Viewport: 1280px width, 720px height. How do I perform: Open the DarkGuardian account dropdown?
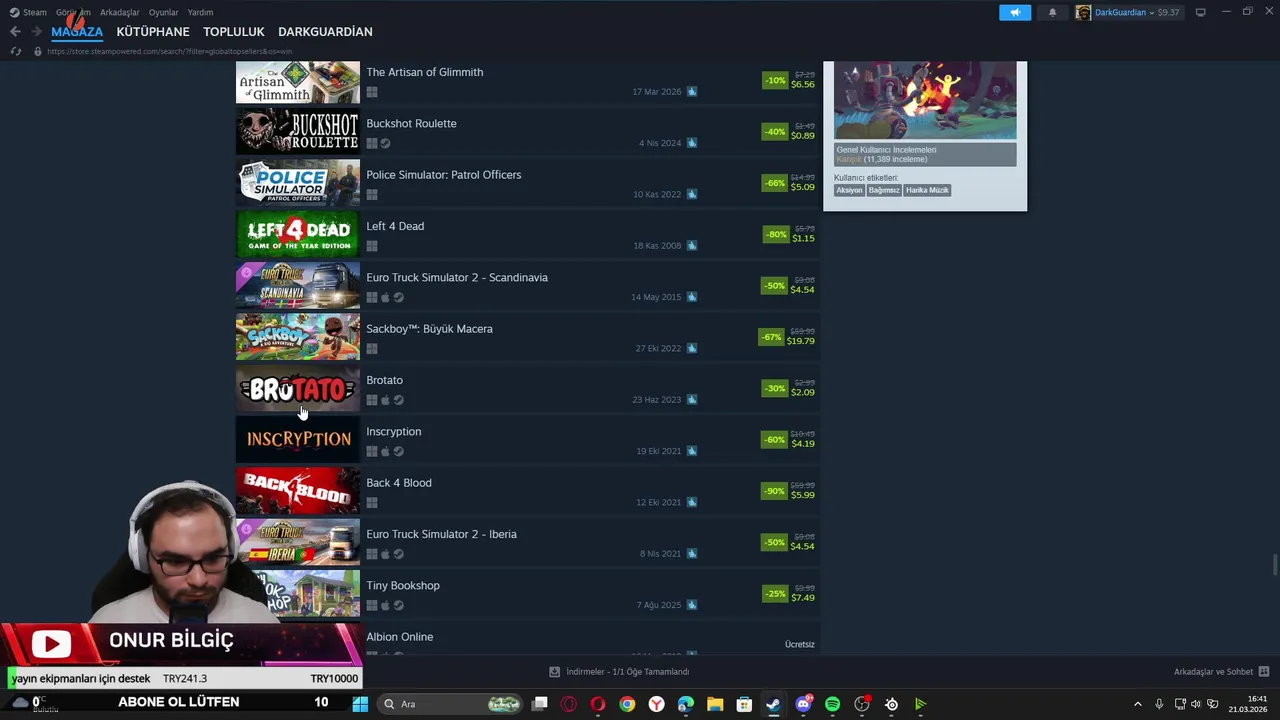coord(1128,12)
